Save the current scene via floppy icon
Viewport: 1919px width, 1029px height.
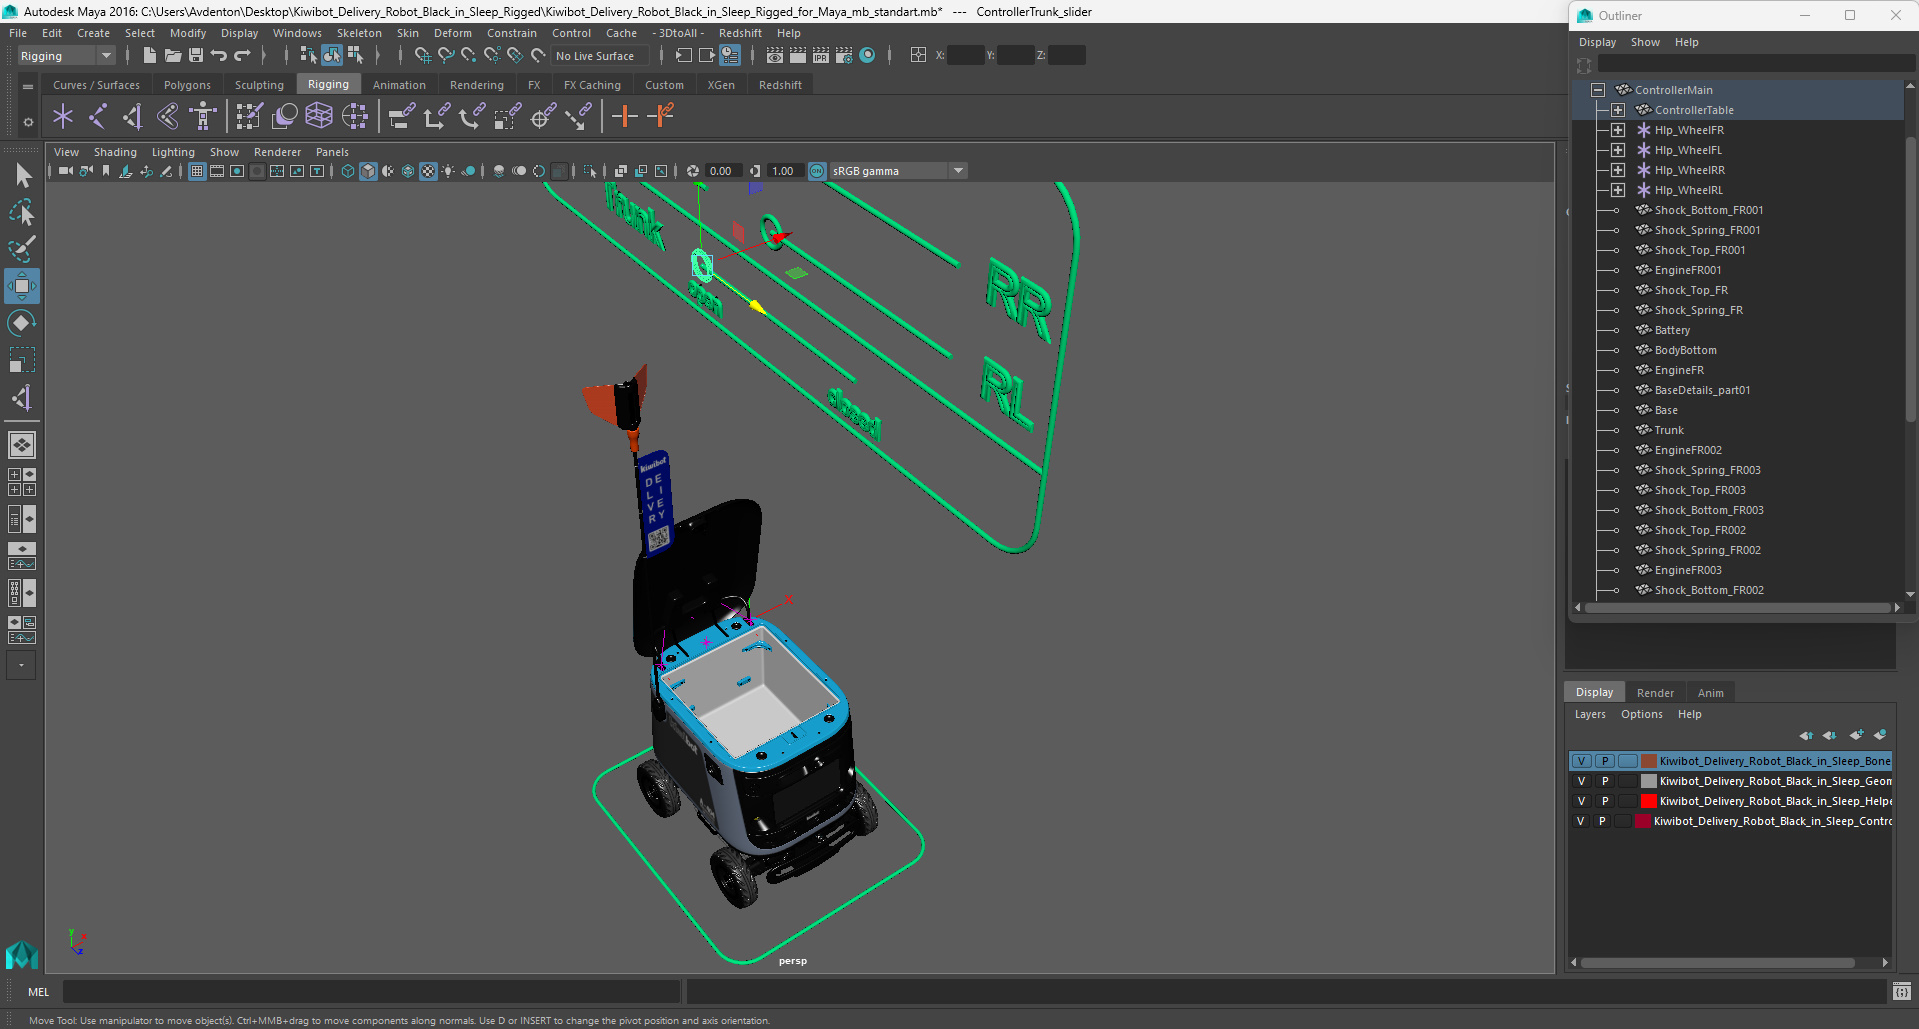point(196,56)
